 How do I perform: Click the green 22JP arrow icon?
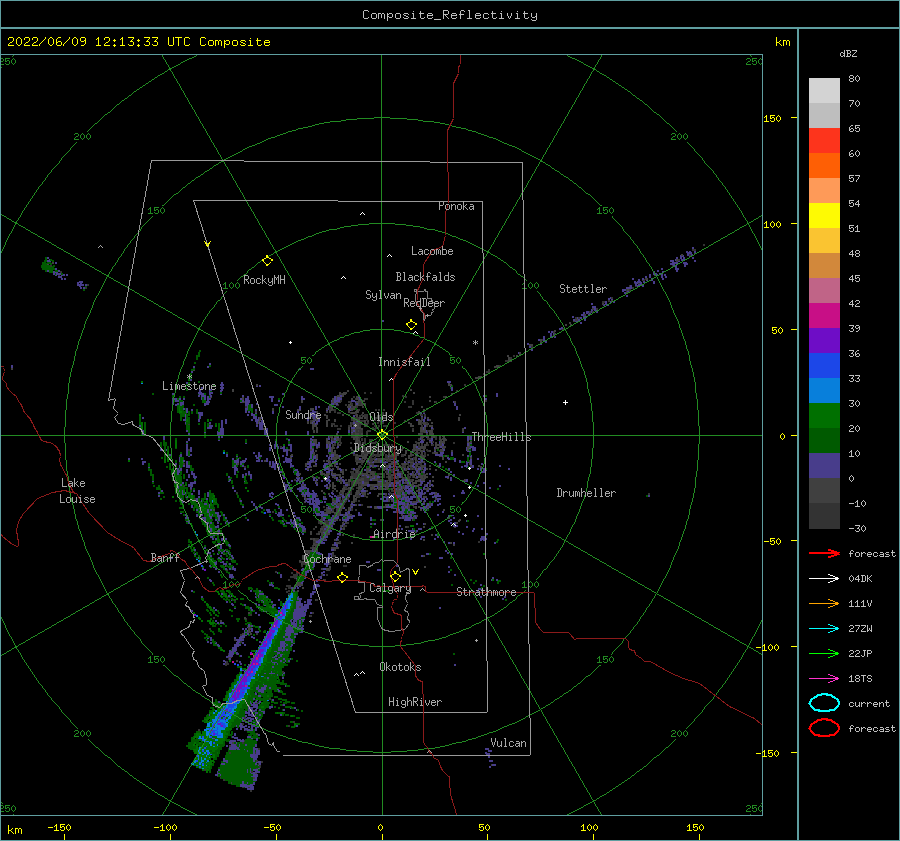[x=824, y=653]
